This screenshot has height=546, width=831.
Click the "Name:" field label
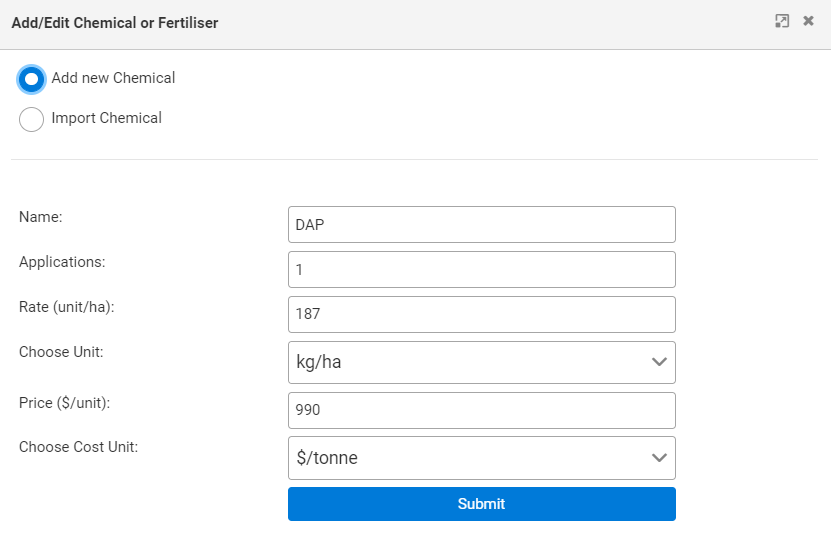pyautogui.click(x=41, y=217)
